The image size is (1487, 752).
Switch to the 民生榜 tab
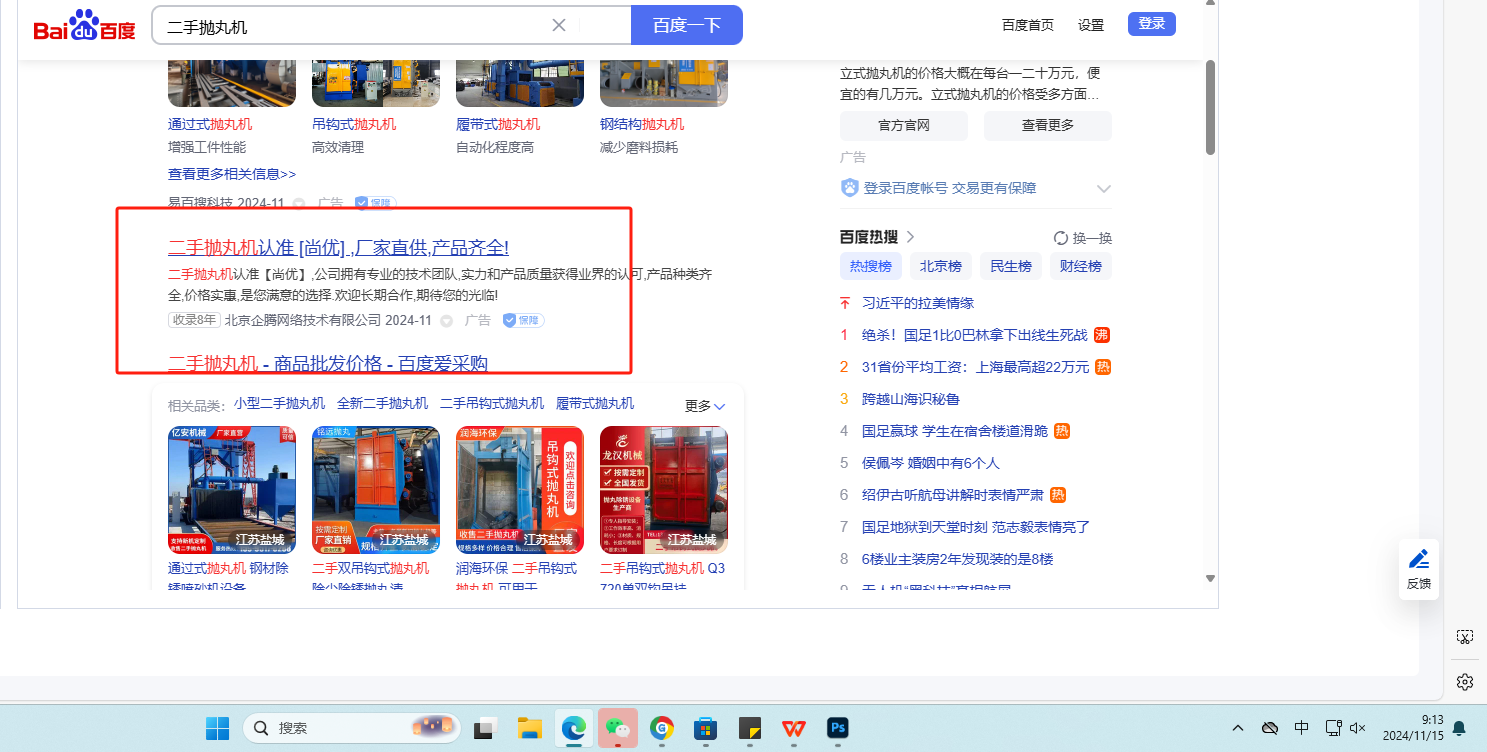click(x=1011, y=266)
